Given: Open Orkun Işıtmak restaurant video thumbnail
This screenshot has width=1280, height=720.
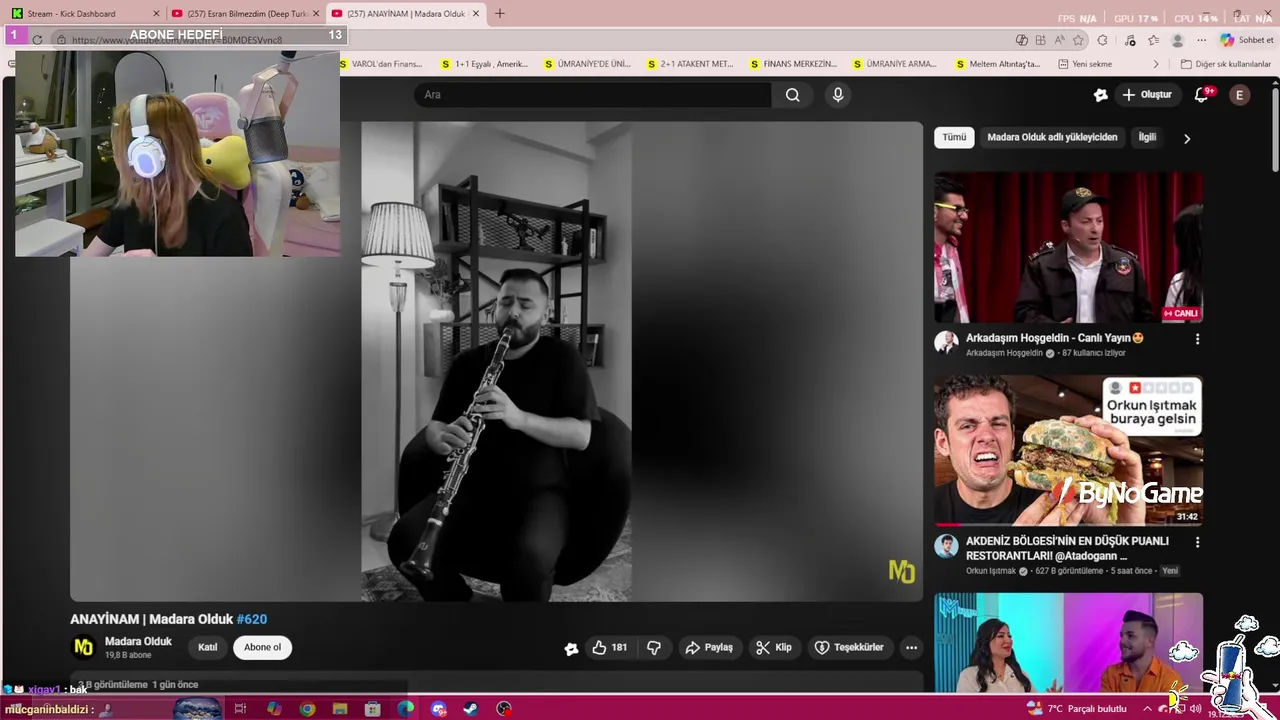Looking at the screenshot, I should click(1069, 451).
